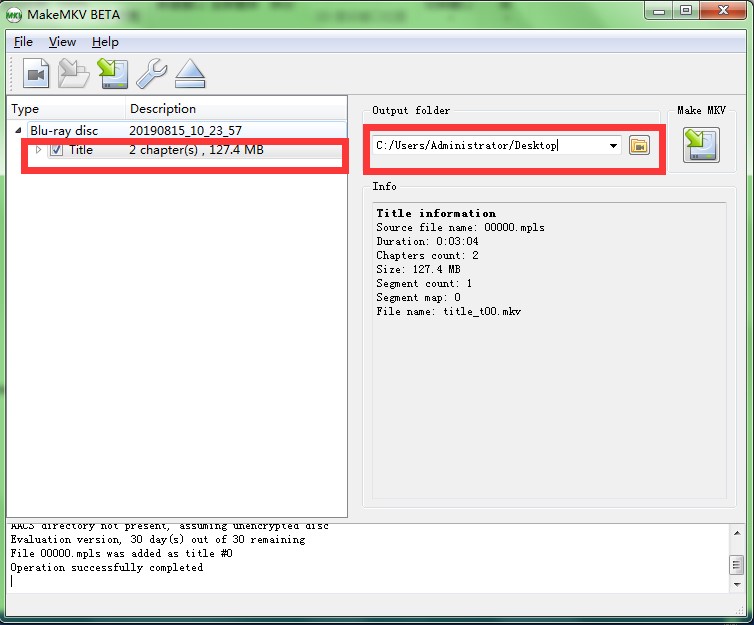Open Preferences via the wrench icon

point(151,74)
